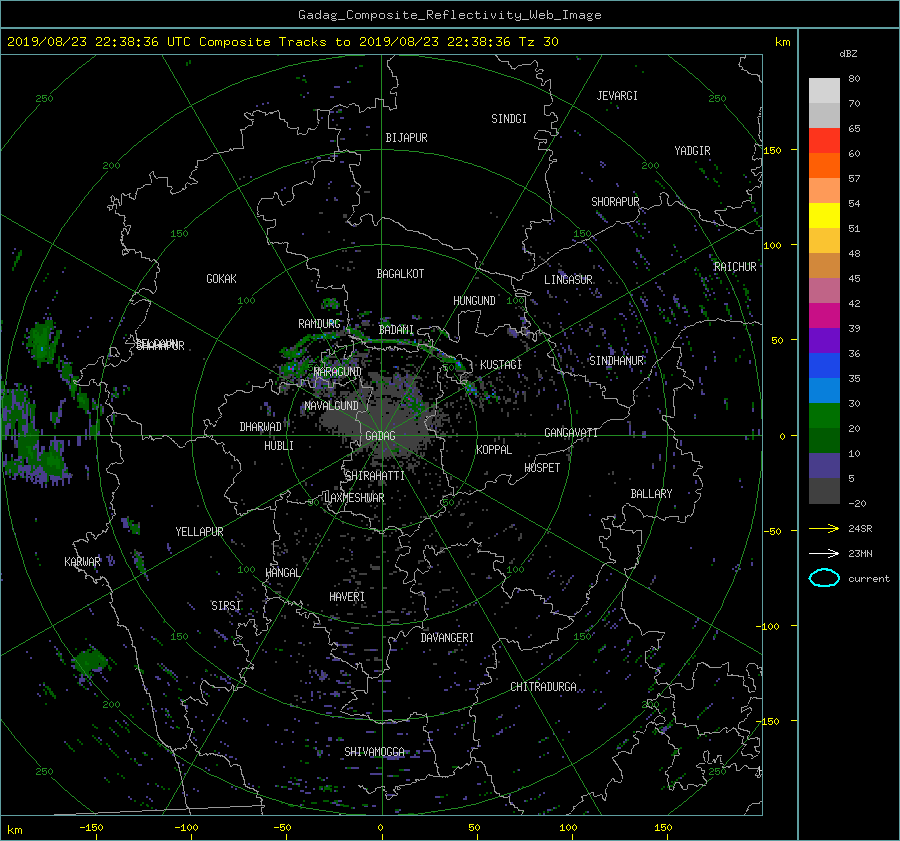Click the green echo blob north of RAMDURG
This screenshot has width=900, height=841.
pyautogui.click(x=330, y=304)
